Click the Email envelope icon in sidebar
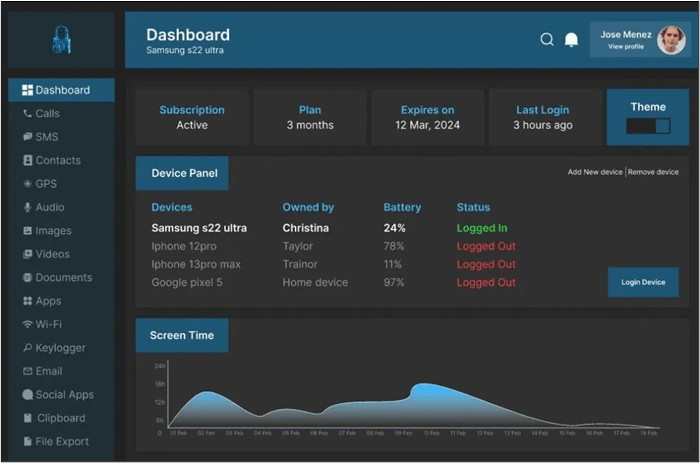 pyautogui.click(x=27, y=372)
